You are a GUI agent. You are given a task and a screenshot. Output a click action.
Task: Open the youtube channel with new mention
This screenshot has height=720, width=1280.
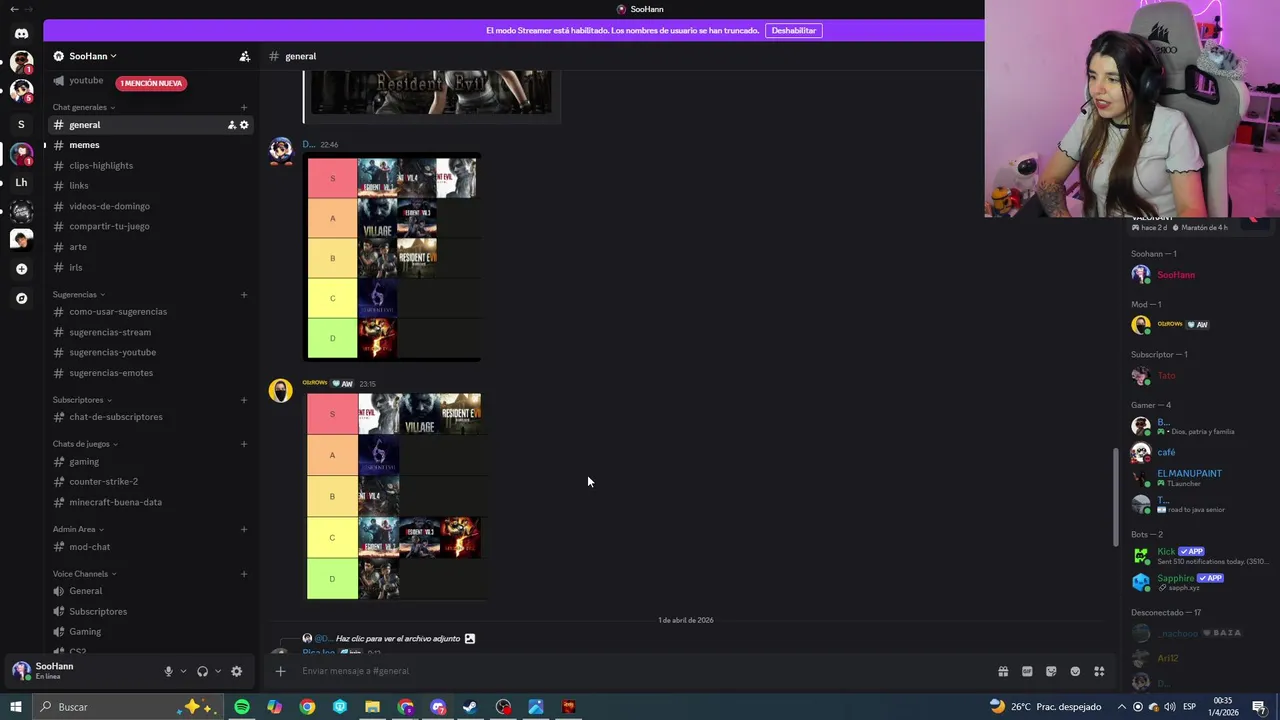[85, 81]
